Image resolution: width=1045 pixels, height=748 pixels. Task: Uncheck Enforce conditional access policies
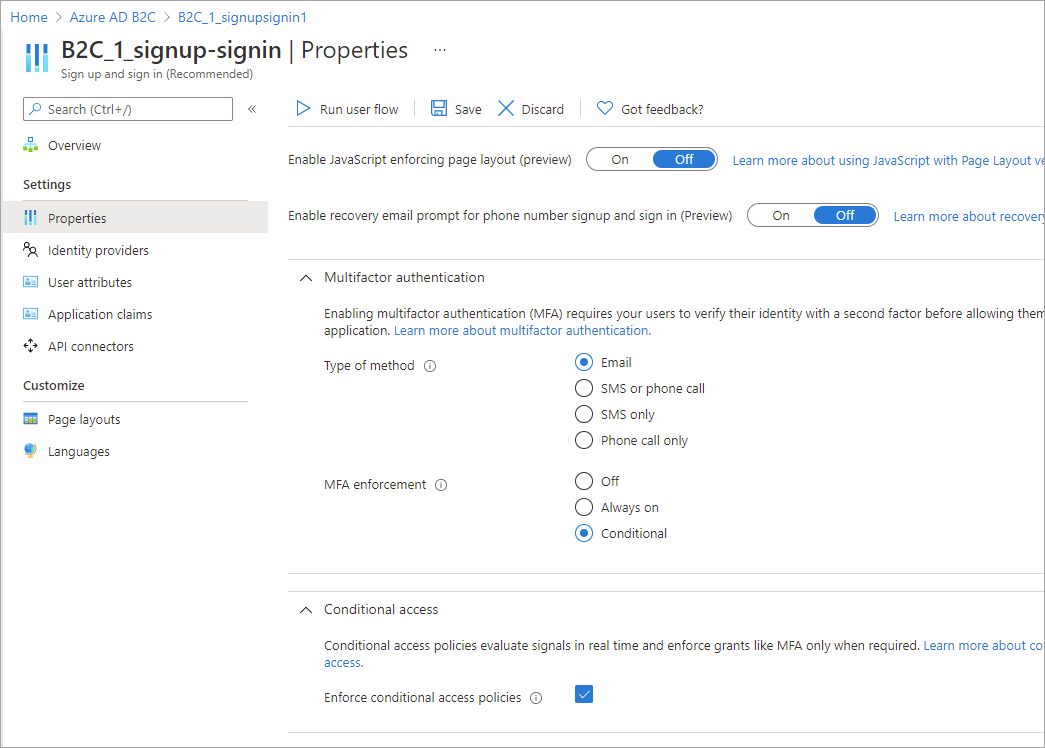pyautogui.click(x=584, y=693)
